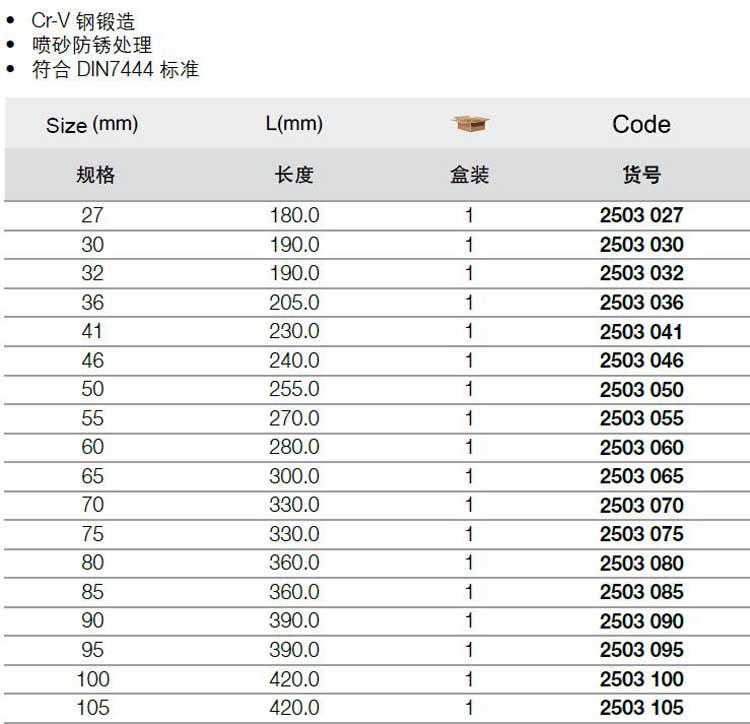Click the 货号 subheader label
This screenshot has width=750, height=724.
click(x=641, y=175)
